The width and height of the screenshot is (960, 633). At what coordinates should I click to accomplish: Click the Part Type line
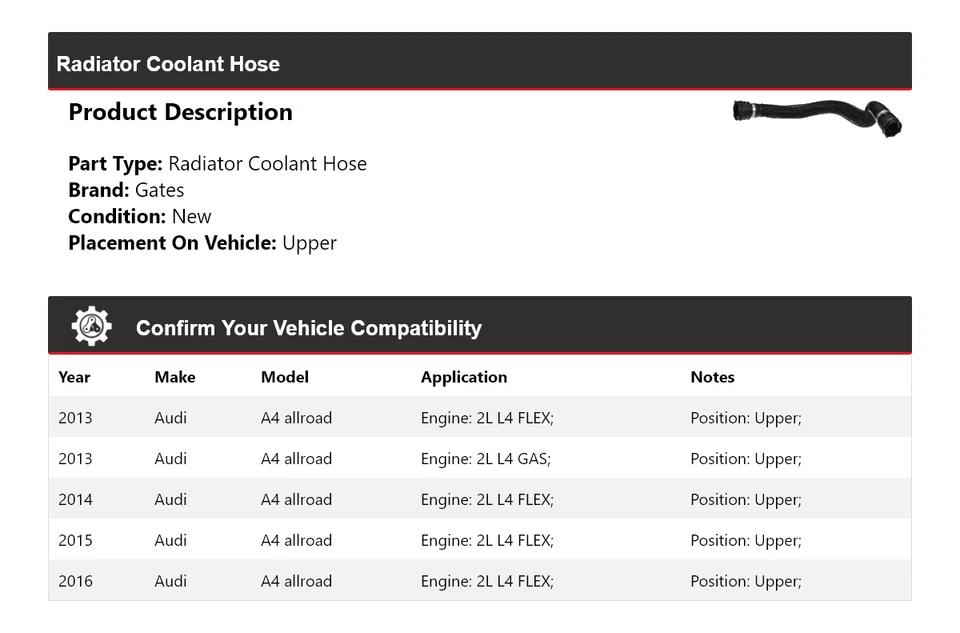217,164
